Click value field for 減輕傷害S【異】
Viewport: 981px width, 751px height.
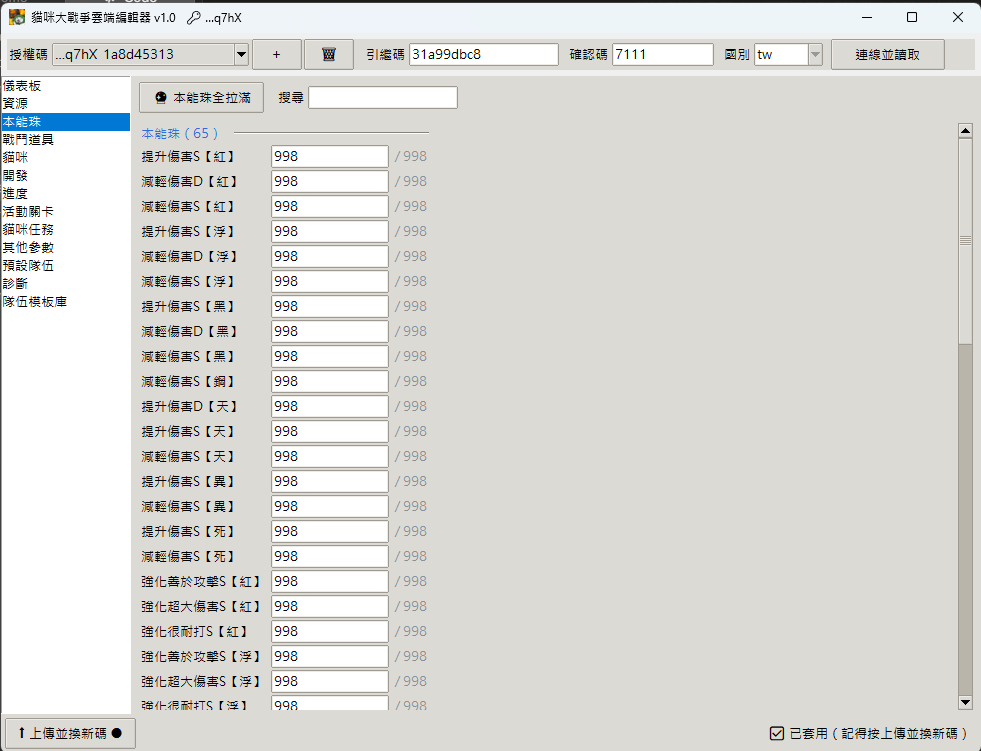(x=330, y=507)
